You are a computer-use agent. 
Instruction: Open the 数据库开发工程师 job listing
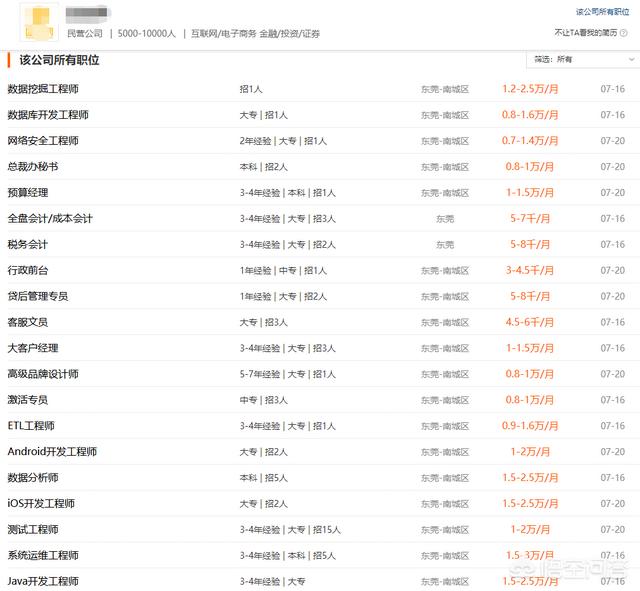(x=48, y=115)
